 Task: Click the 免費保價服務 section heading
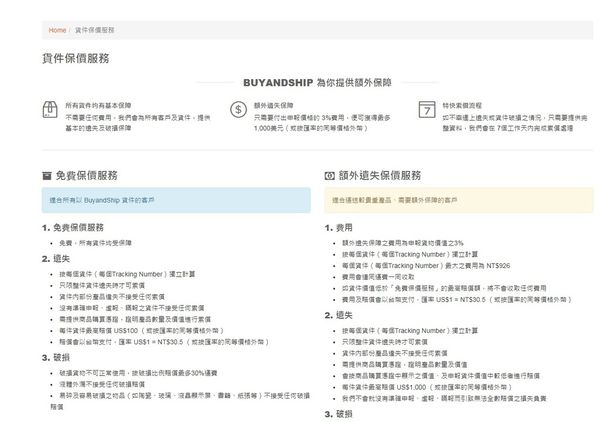tap(96, 175)
